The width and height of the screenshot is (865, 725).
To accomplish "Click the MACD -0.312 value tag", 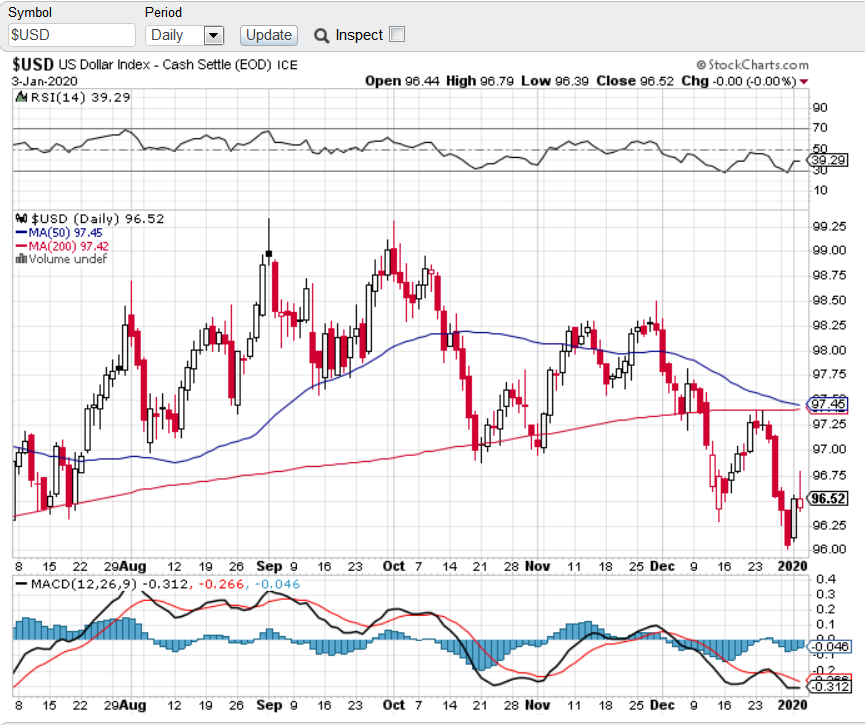I will pos(831,687).
